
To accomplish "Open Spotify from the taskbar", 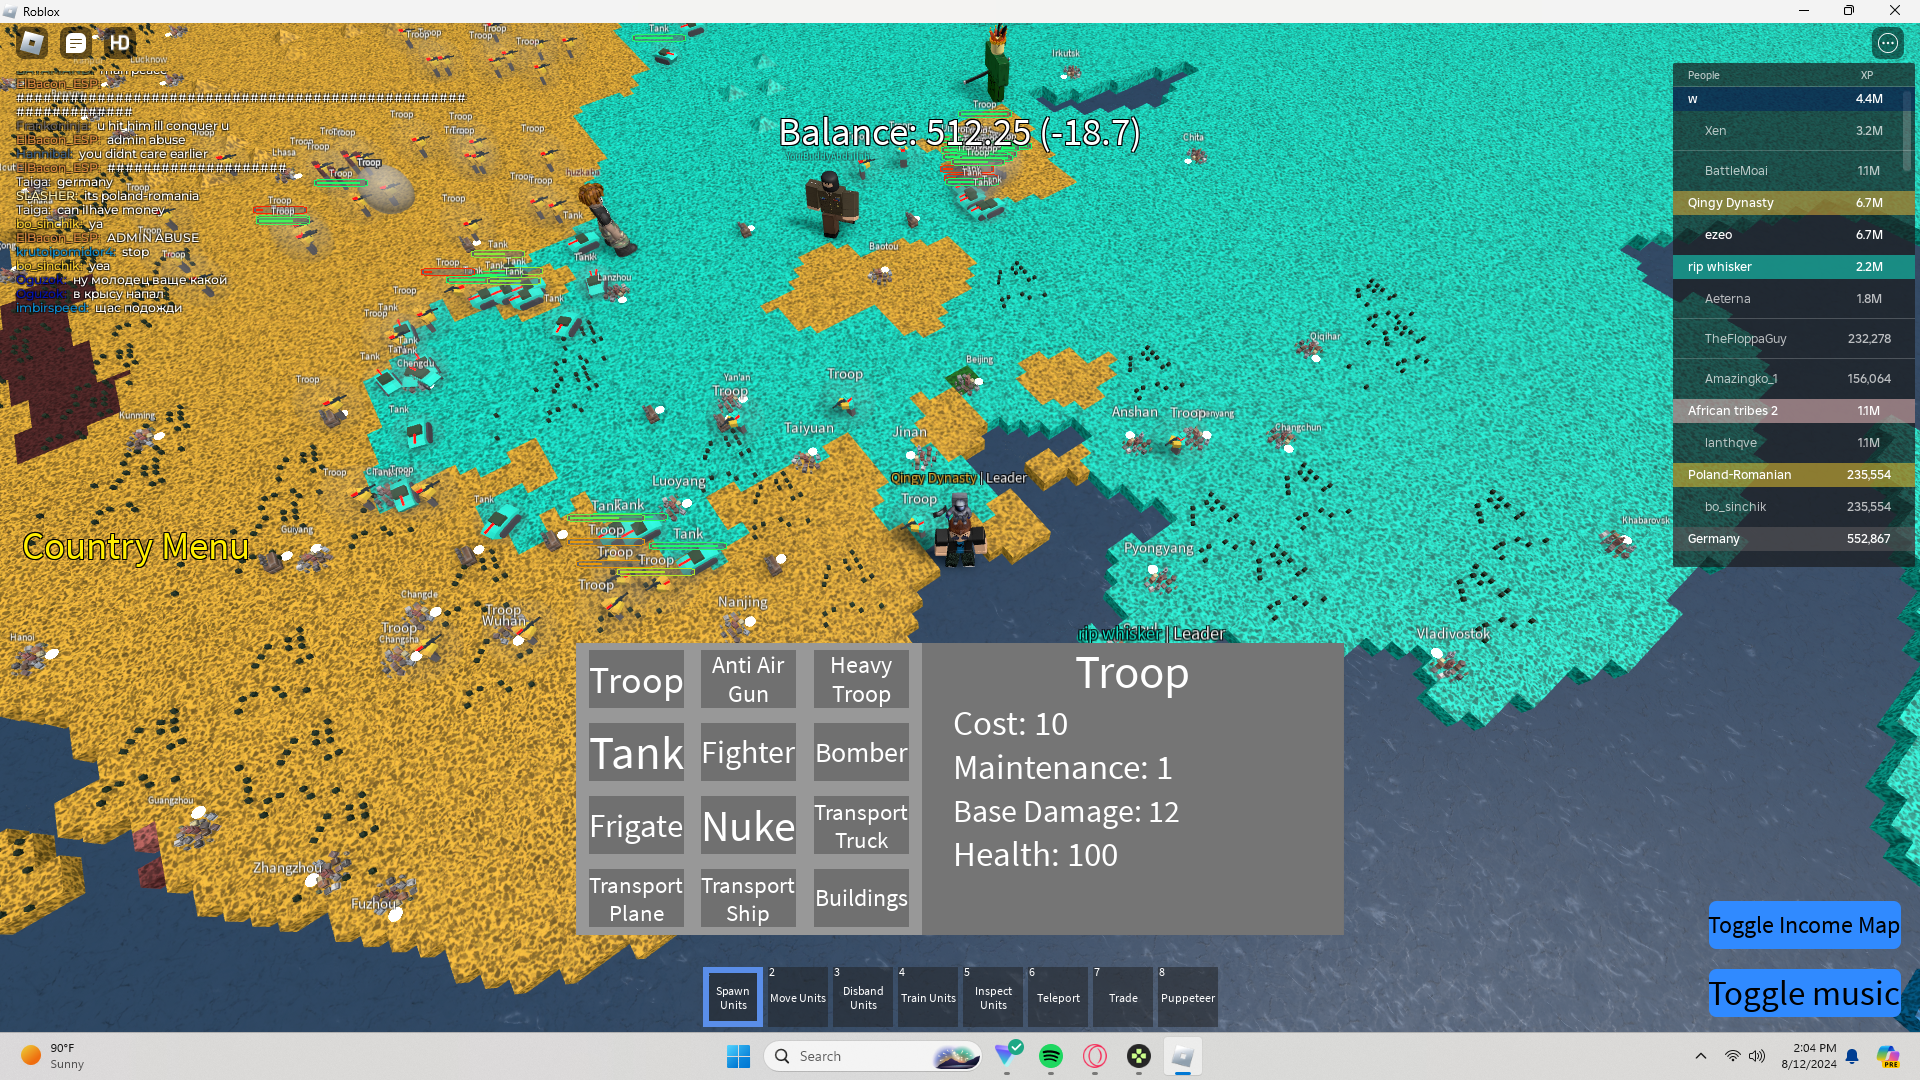I will point(1050,1056).
